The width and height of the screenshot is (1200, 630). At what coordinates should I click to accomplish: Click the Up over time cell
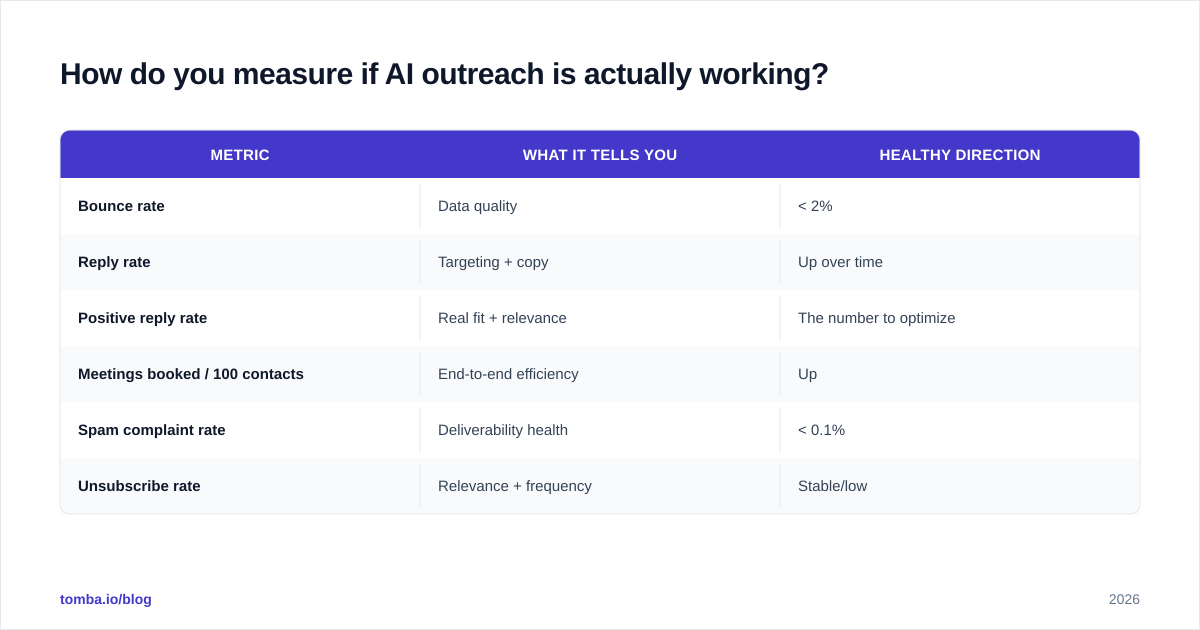point(960,262)
